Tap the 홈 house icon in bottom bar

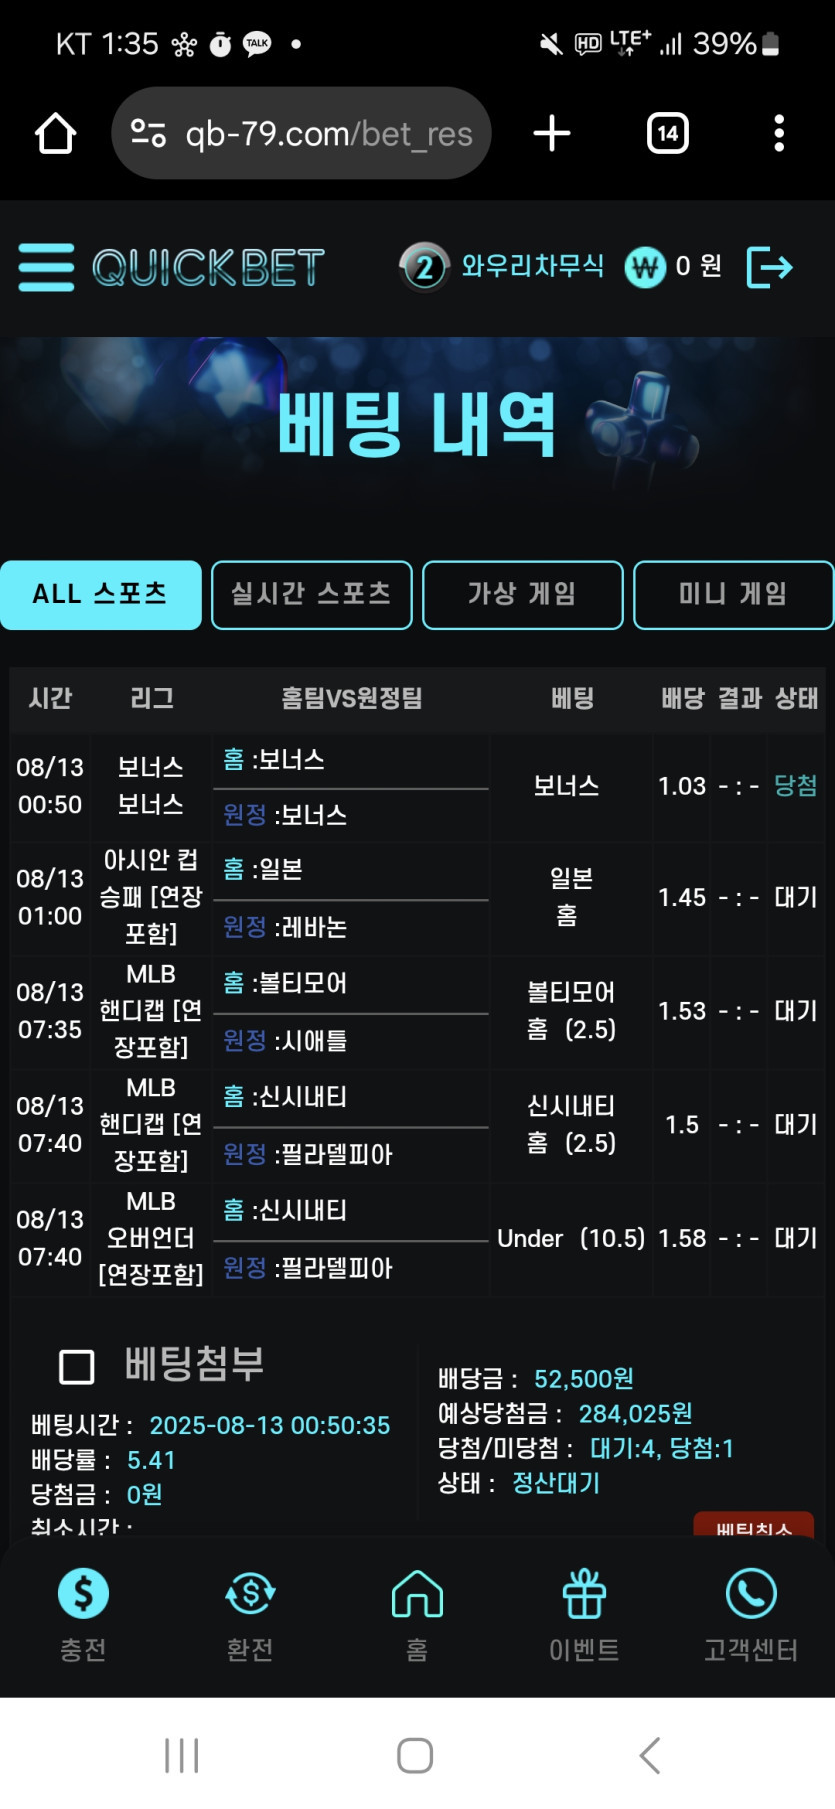[417, 1593]
